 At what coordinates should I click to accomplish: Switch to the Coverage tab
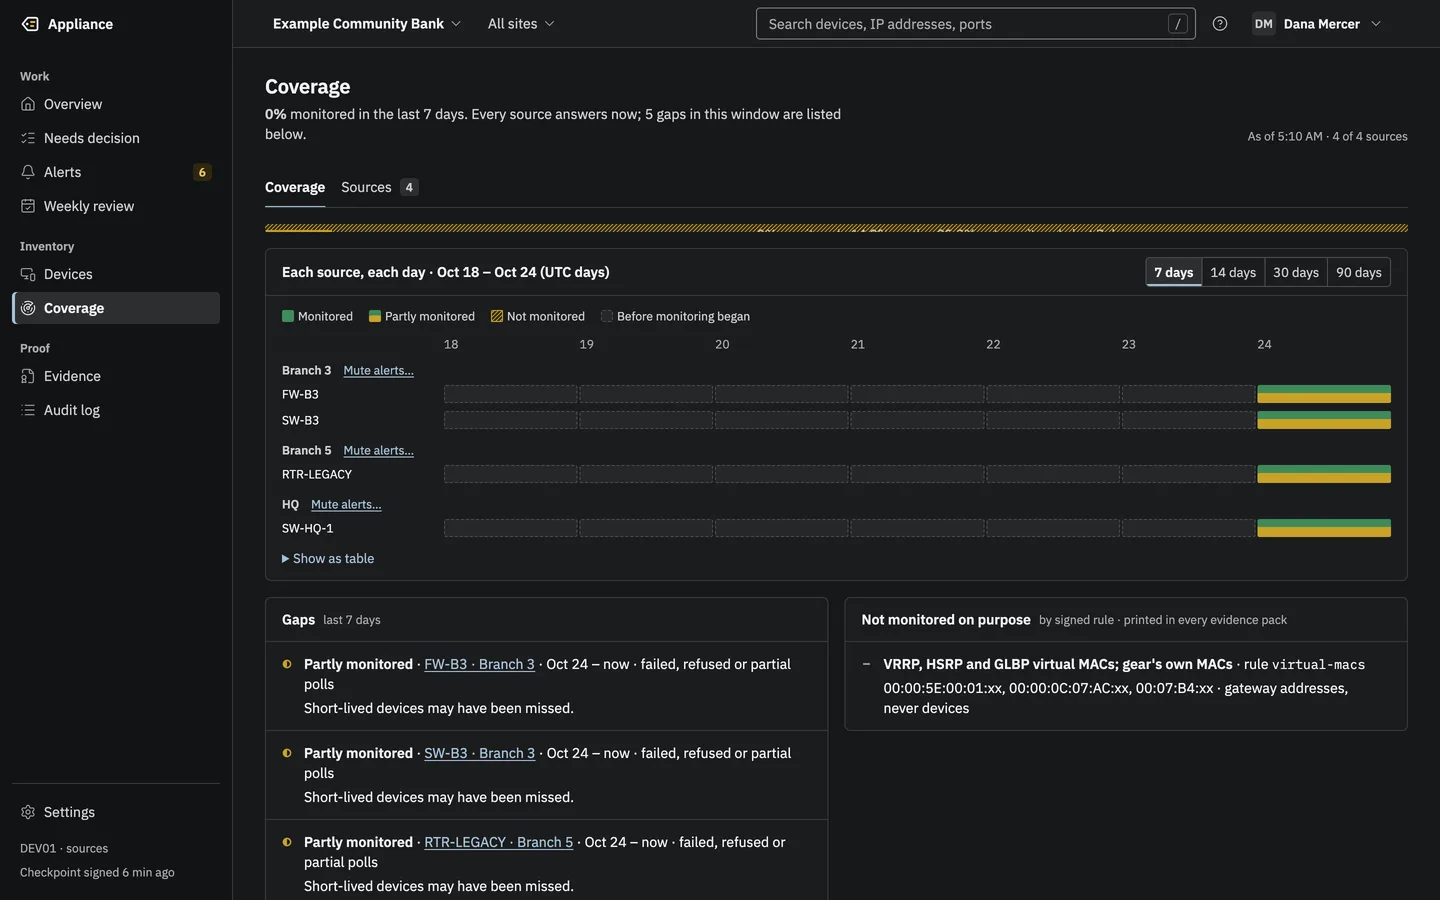point(295,187)
